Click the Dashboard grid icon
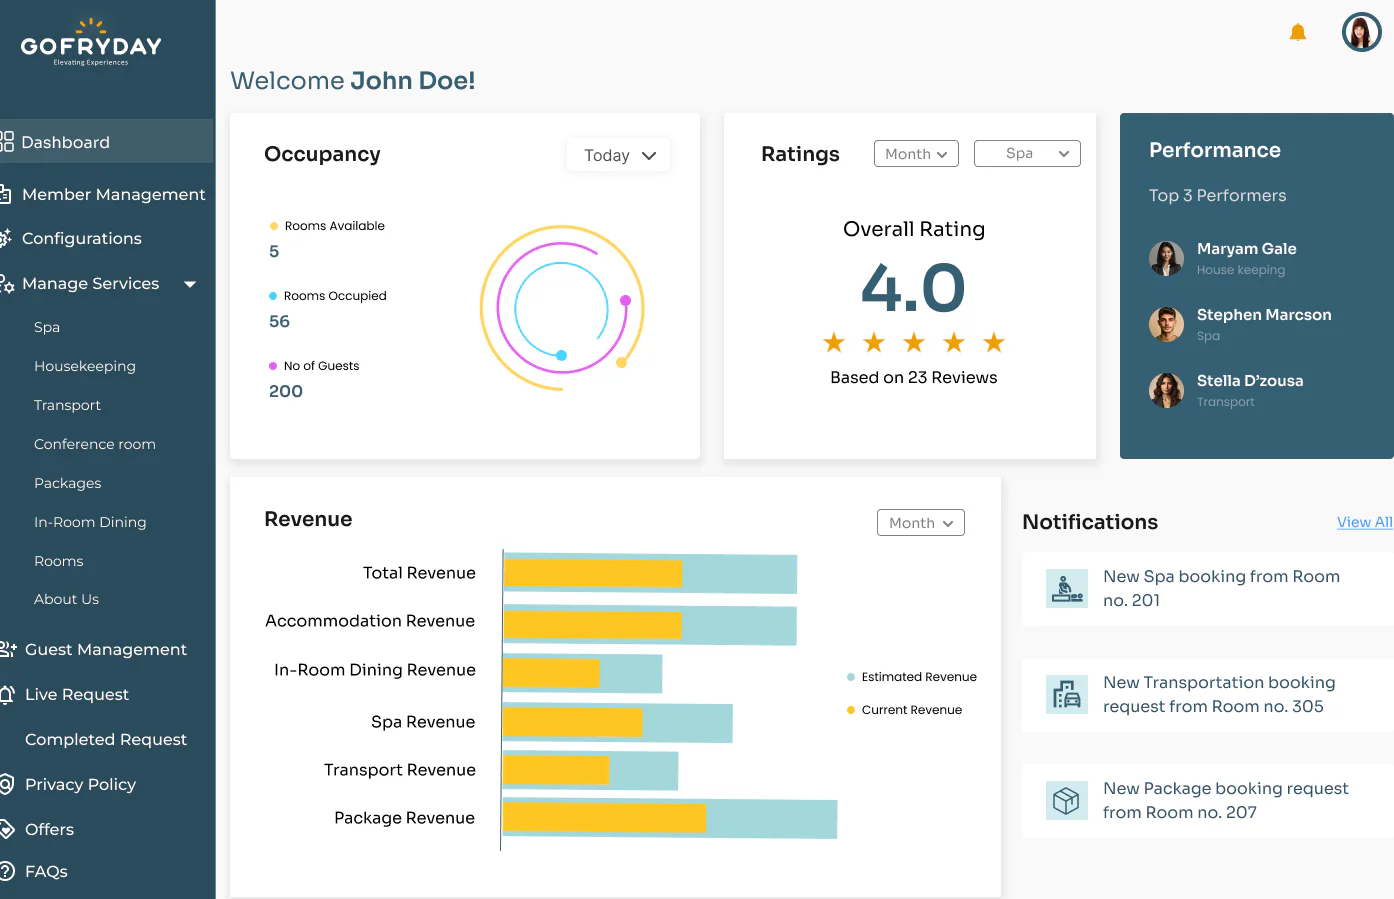This screenshot has height=899, width=1394. coord(6,142)
